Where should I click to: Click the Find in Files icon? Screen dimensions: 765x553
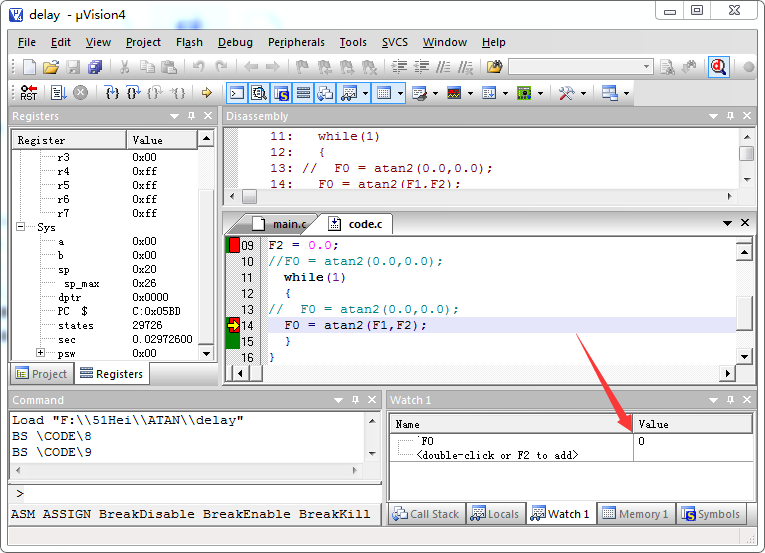pyautogui.click(x=494, y=67)
